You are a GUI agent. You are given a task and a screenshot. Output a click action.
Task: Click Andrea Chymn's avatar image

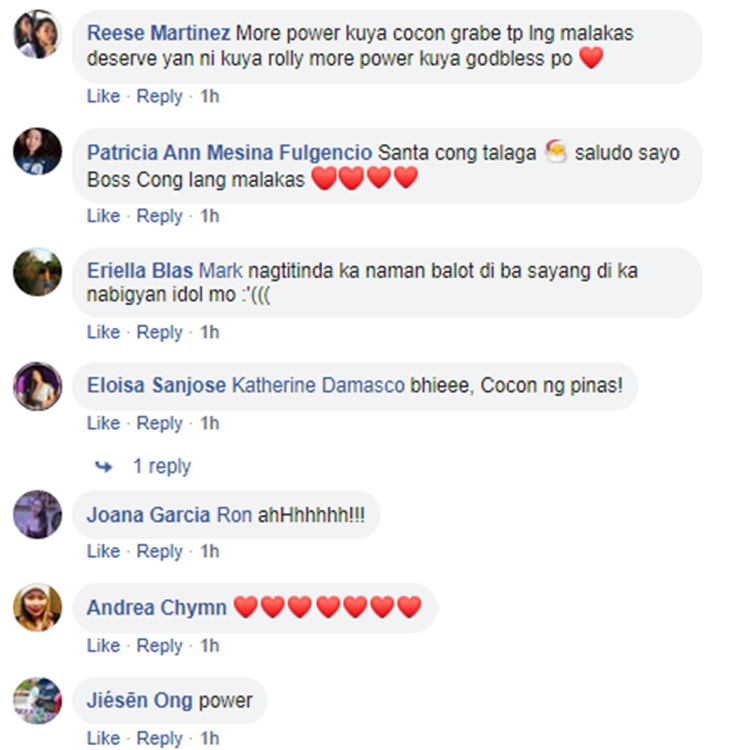click(37, 607)
